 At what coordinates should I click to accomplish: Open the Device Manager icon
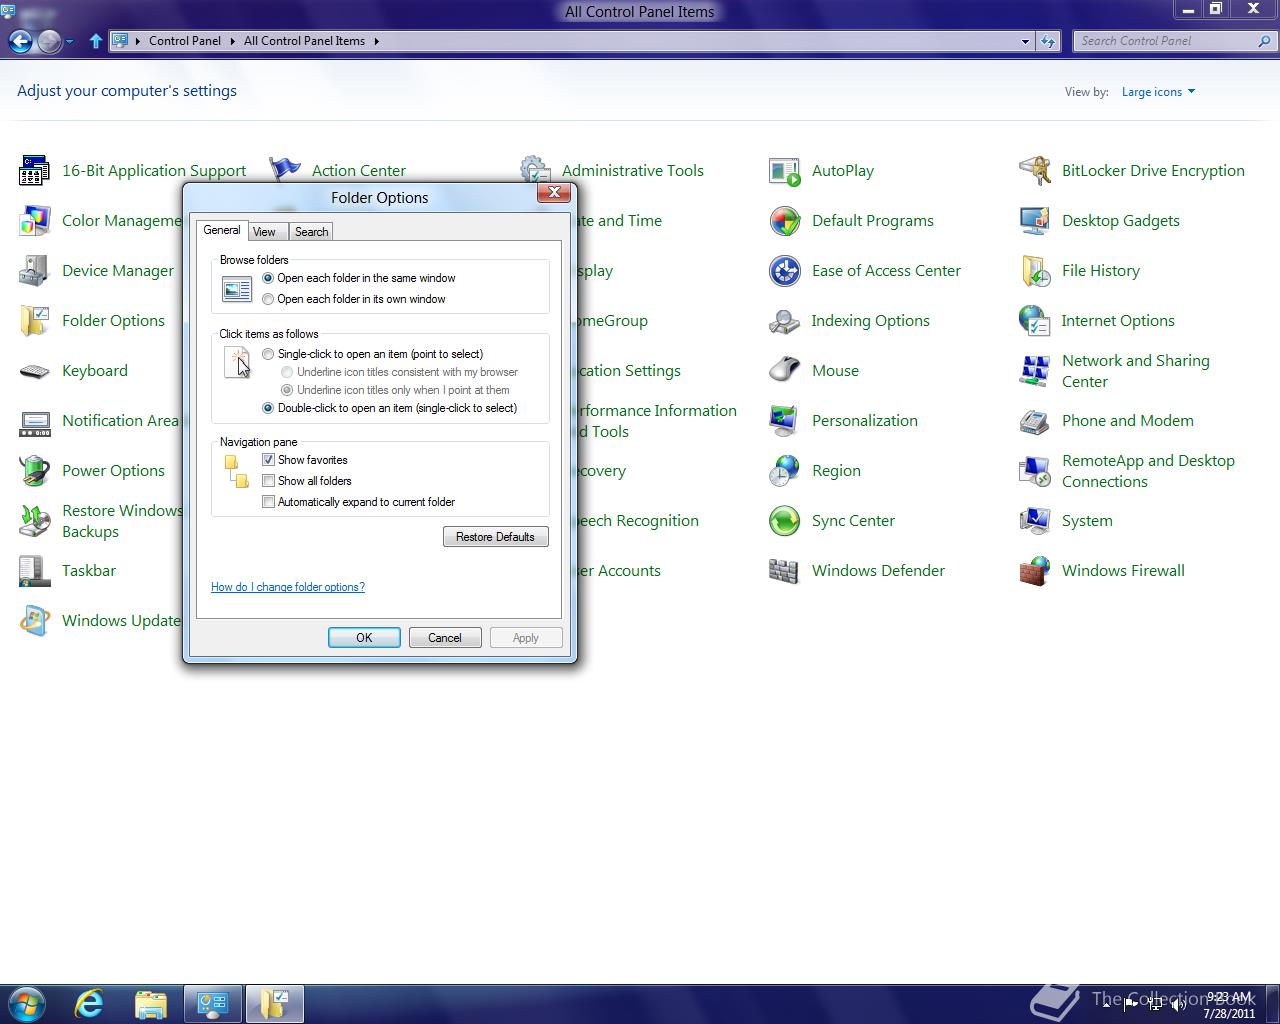35,271
